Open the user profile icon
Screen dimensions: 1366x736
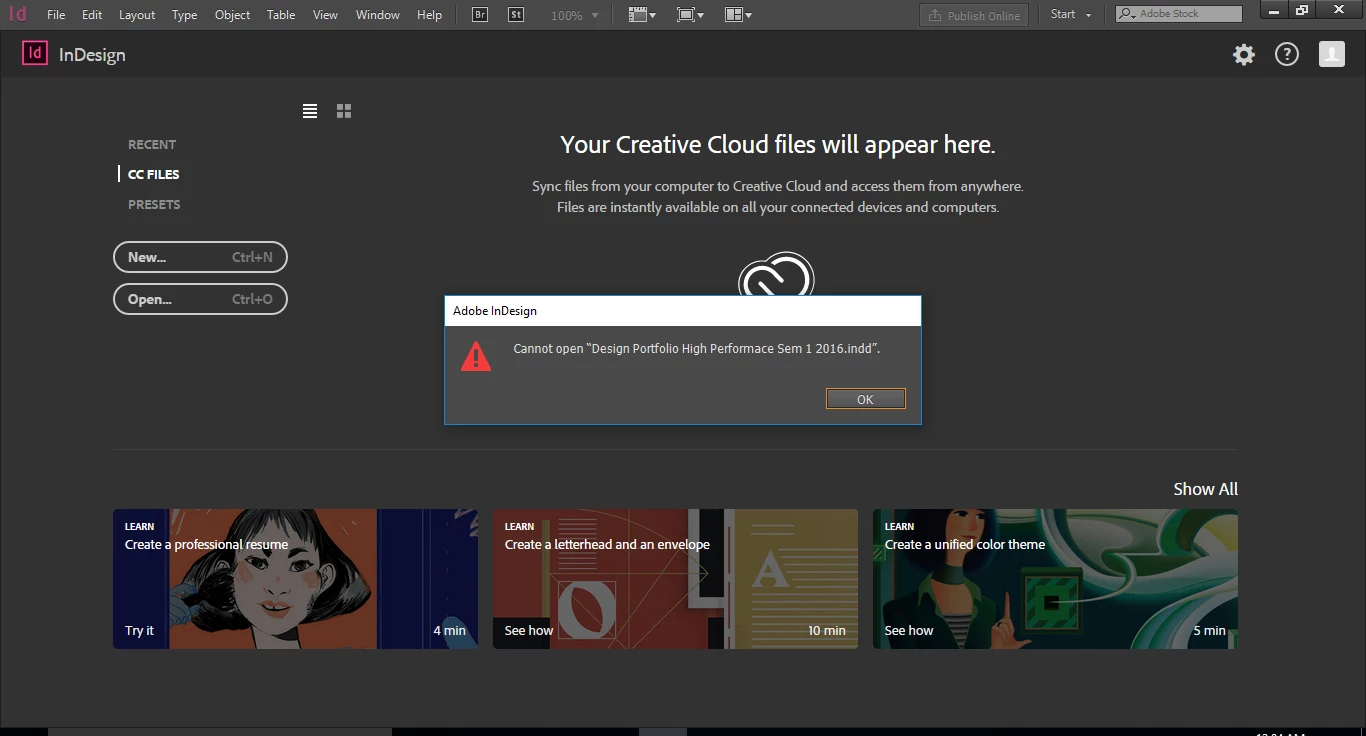pyautogui.click(x=1332, y=55)
